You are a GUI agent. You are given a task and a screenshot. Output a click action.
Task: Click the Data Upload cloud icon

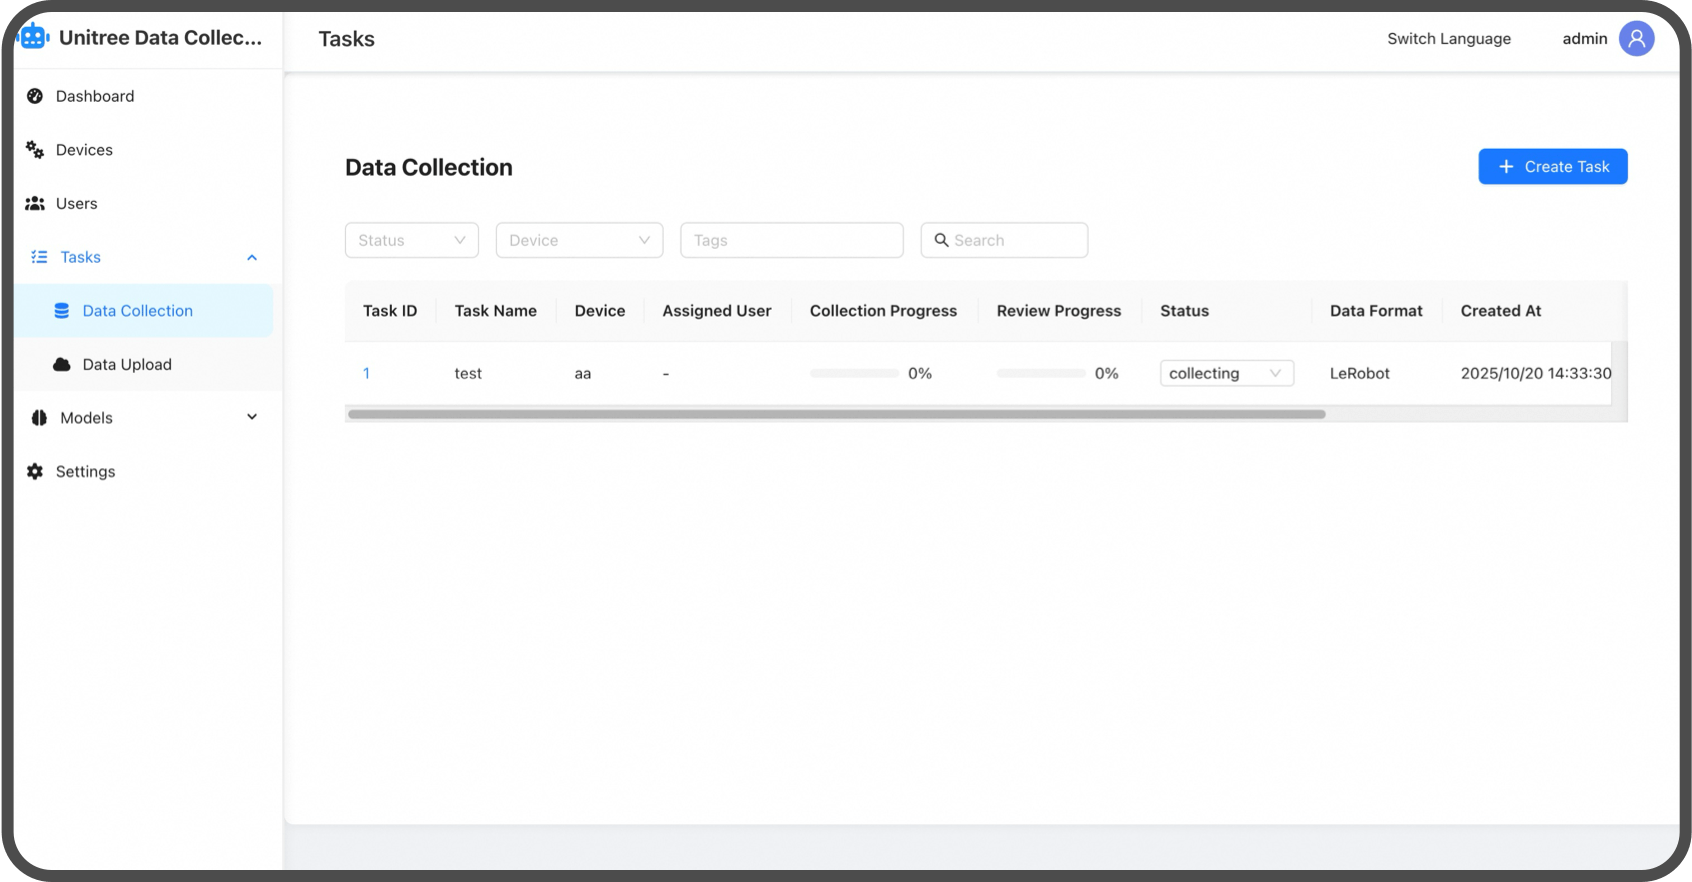62,365
